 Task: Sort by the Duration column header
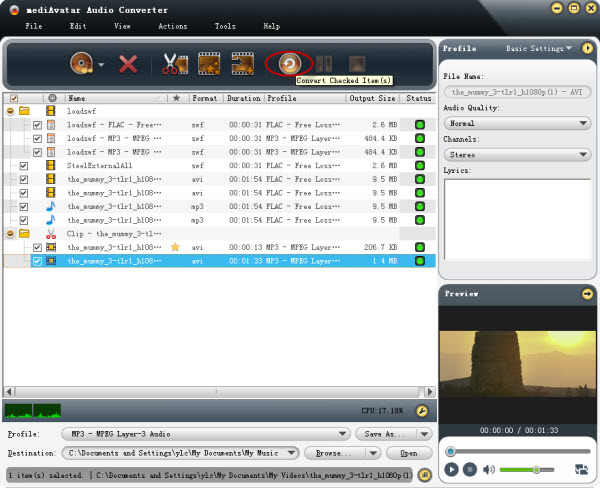(244, 98)
